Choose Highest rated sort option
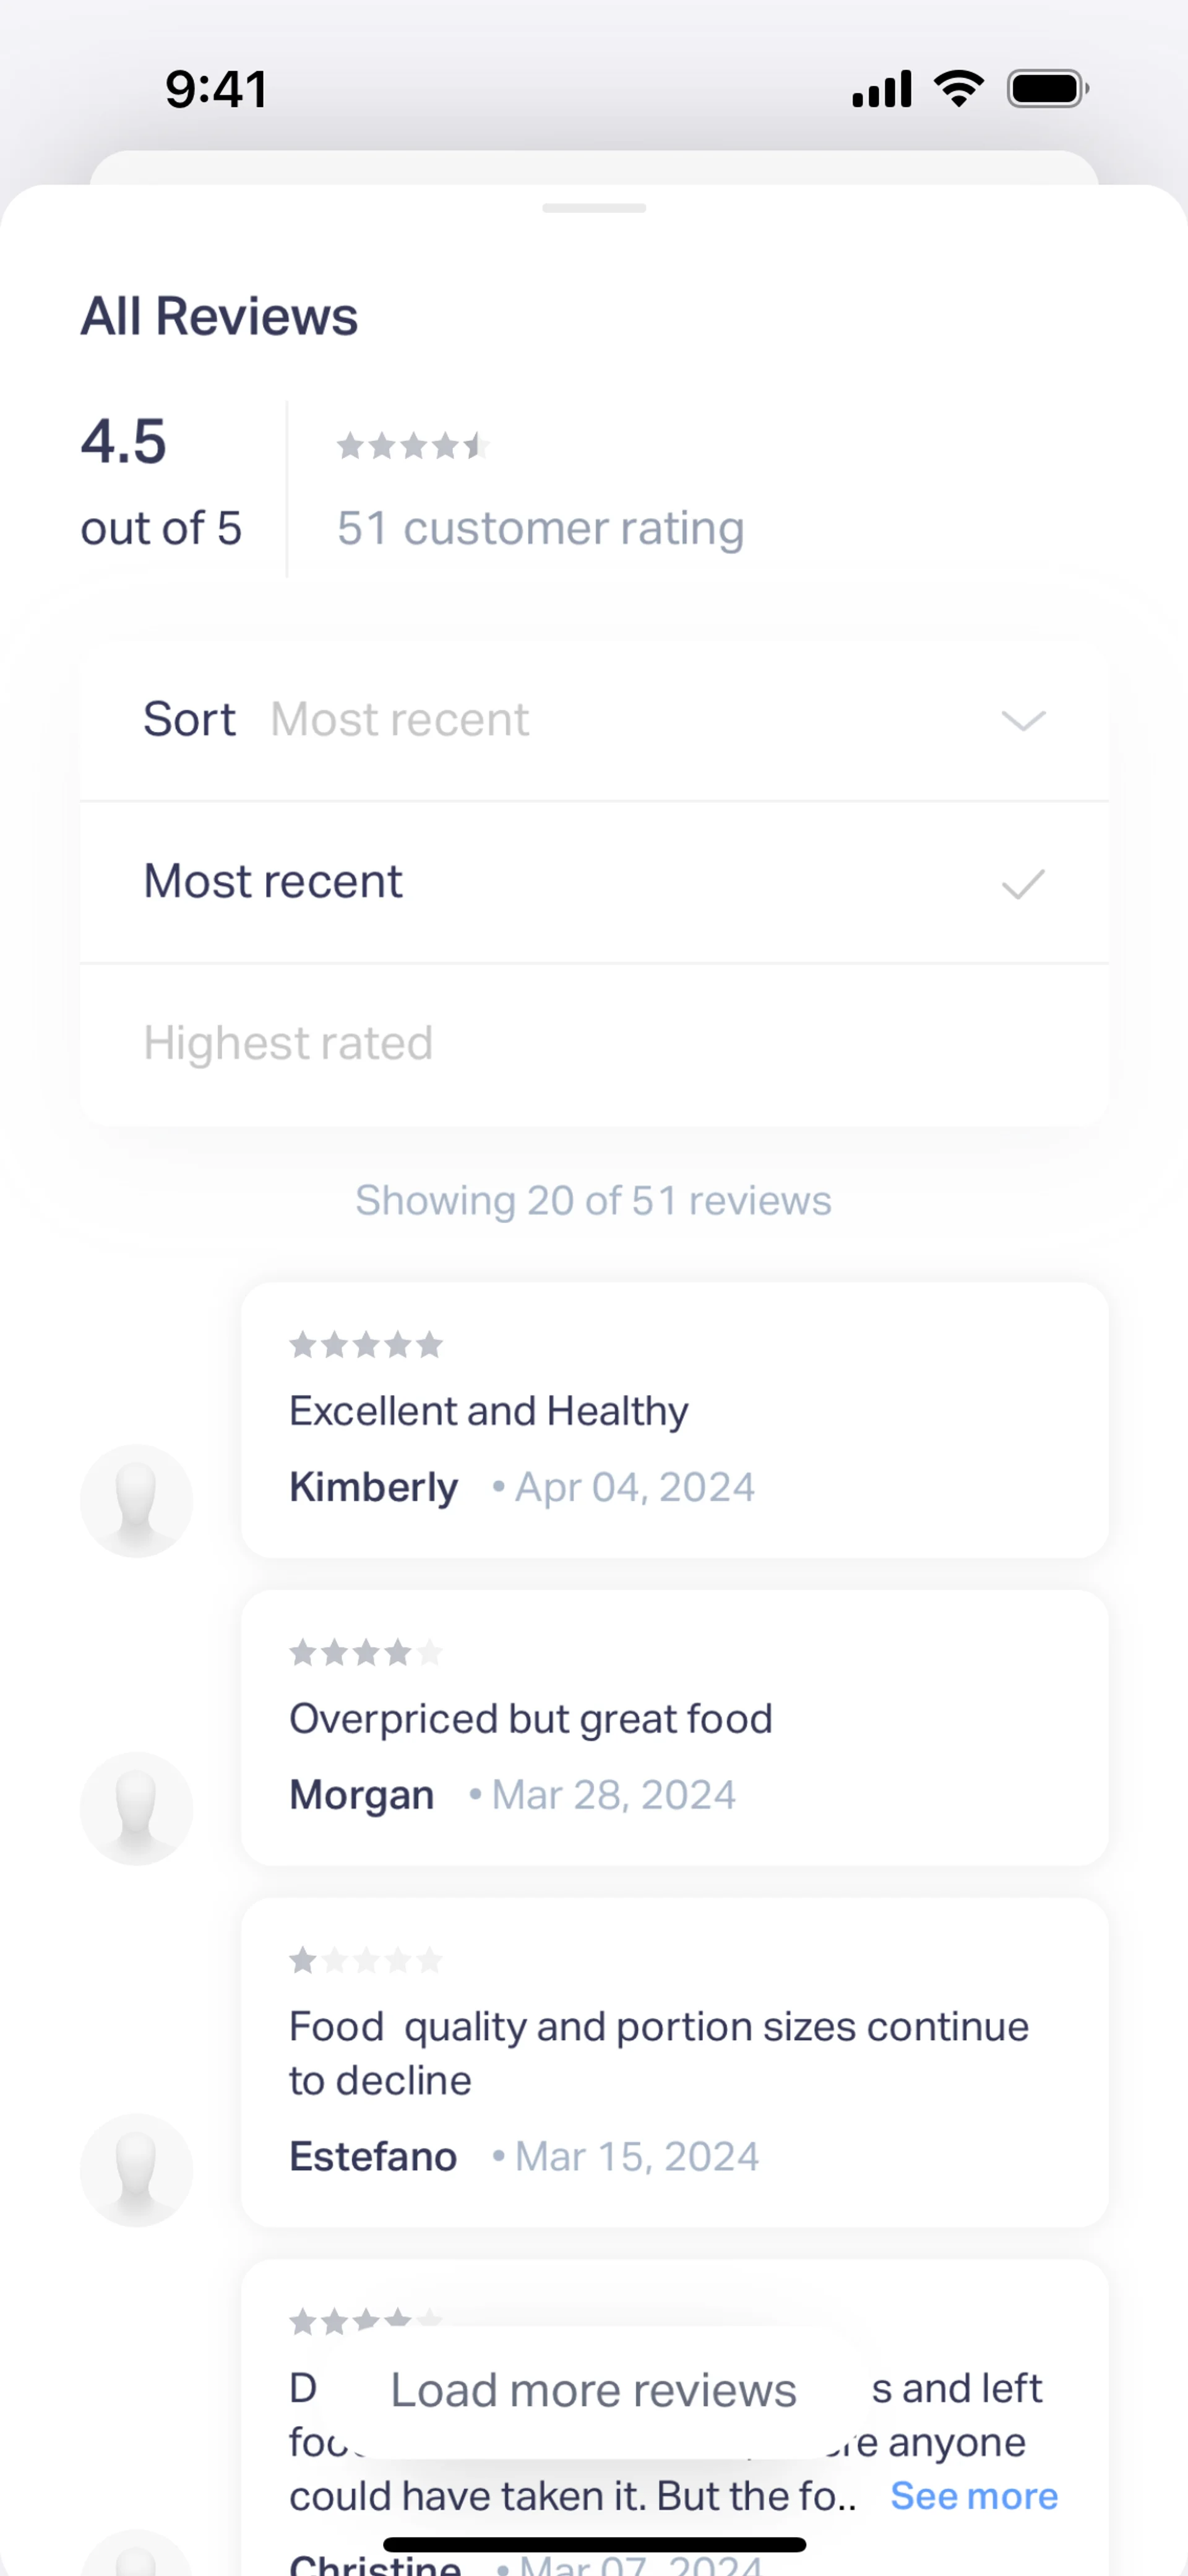The height and width of the screenshot is (2576, 1188). click(x=288, y=1044)
